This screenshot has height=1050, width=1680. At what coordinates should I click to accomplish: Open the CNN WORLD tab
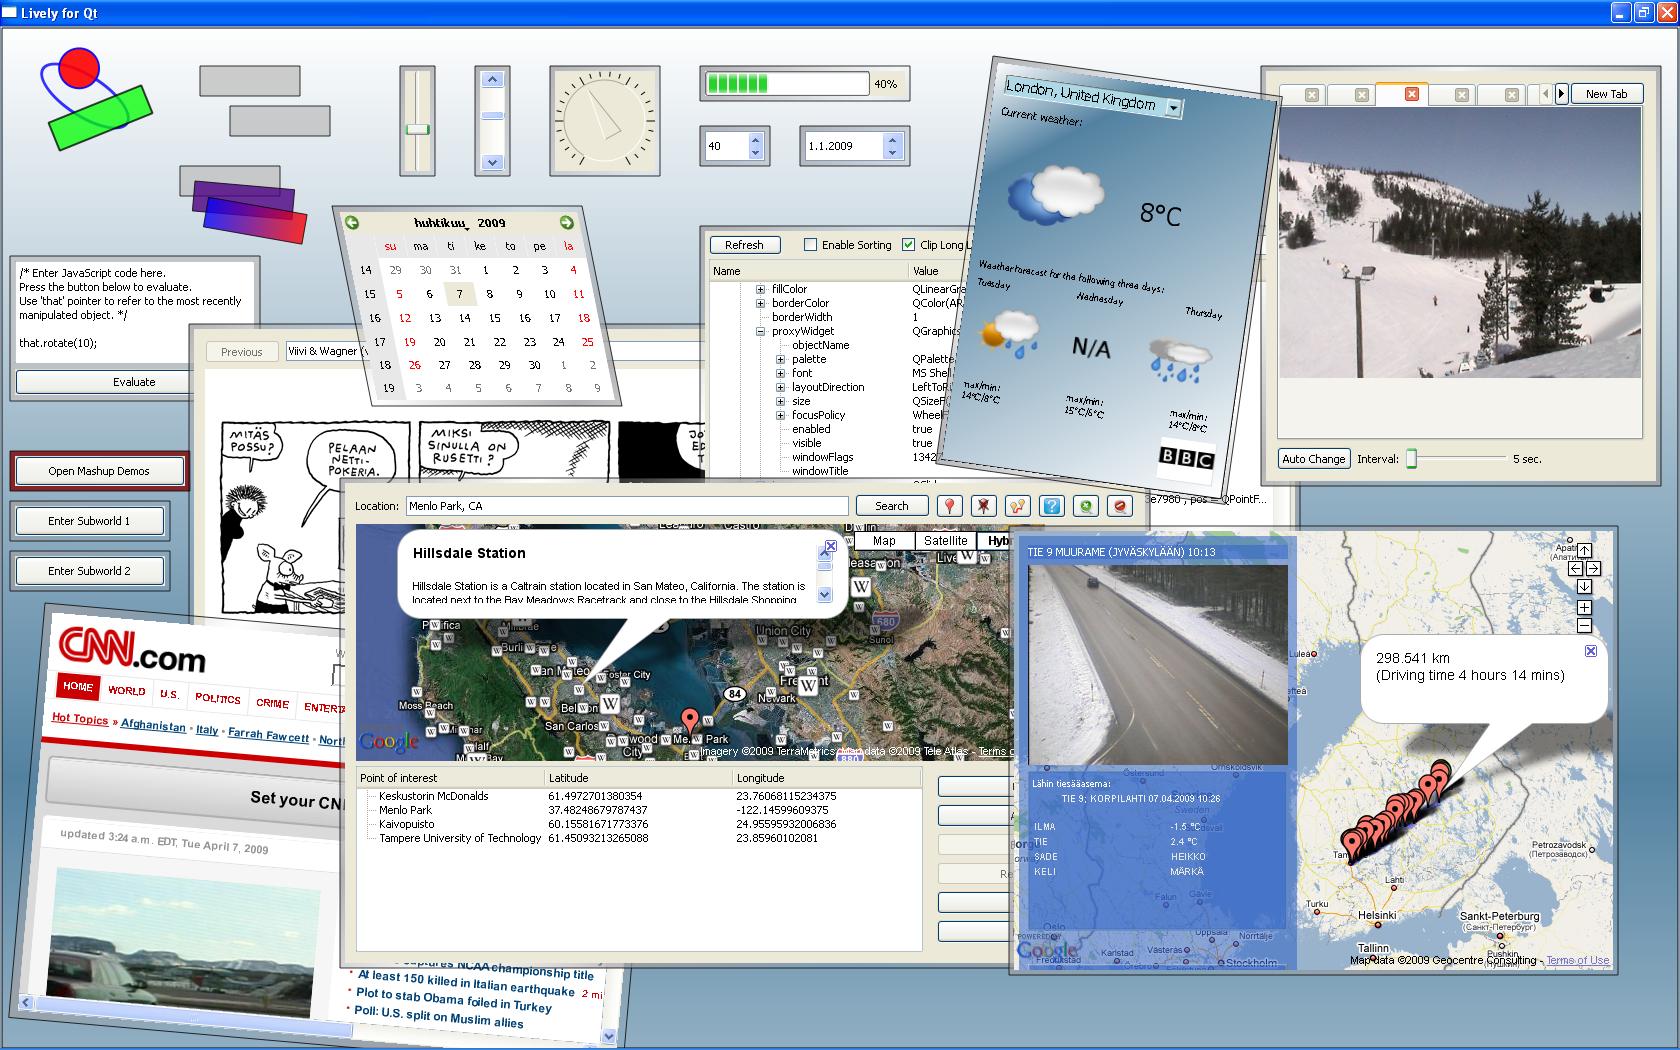[127, 690]
